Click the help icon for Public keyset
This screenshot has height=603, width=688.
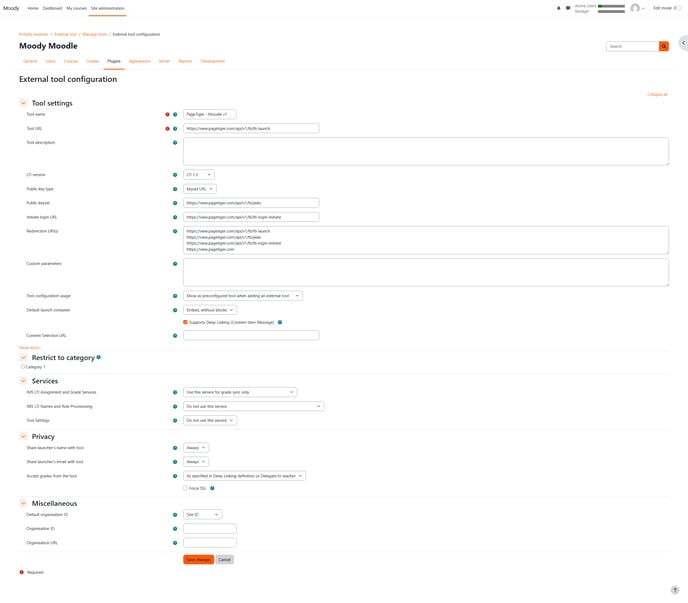(175, 203)
